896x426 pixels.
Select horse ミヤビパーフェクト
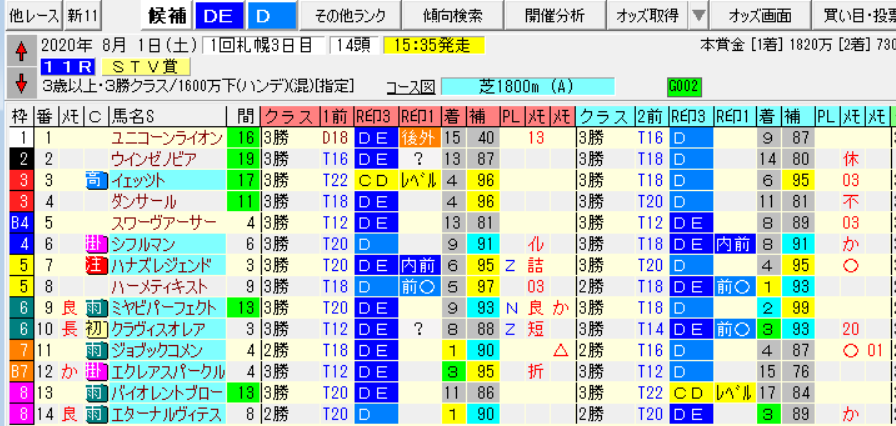coord(166,307)
